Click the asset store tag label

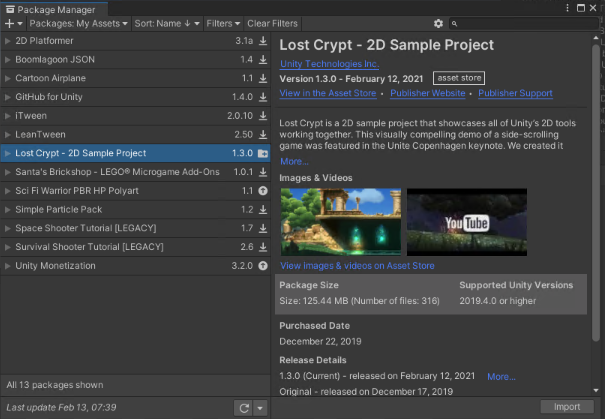point(459,78)
